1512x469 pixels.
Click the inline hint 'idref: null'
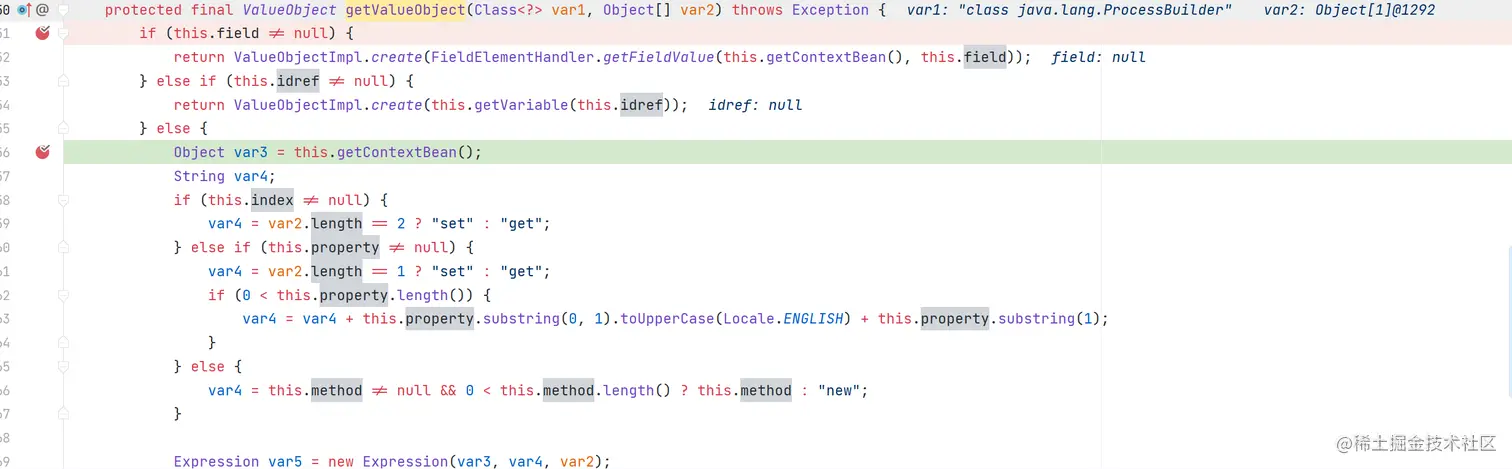(x=755, y=105)
